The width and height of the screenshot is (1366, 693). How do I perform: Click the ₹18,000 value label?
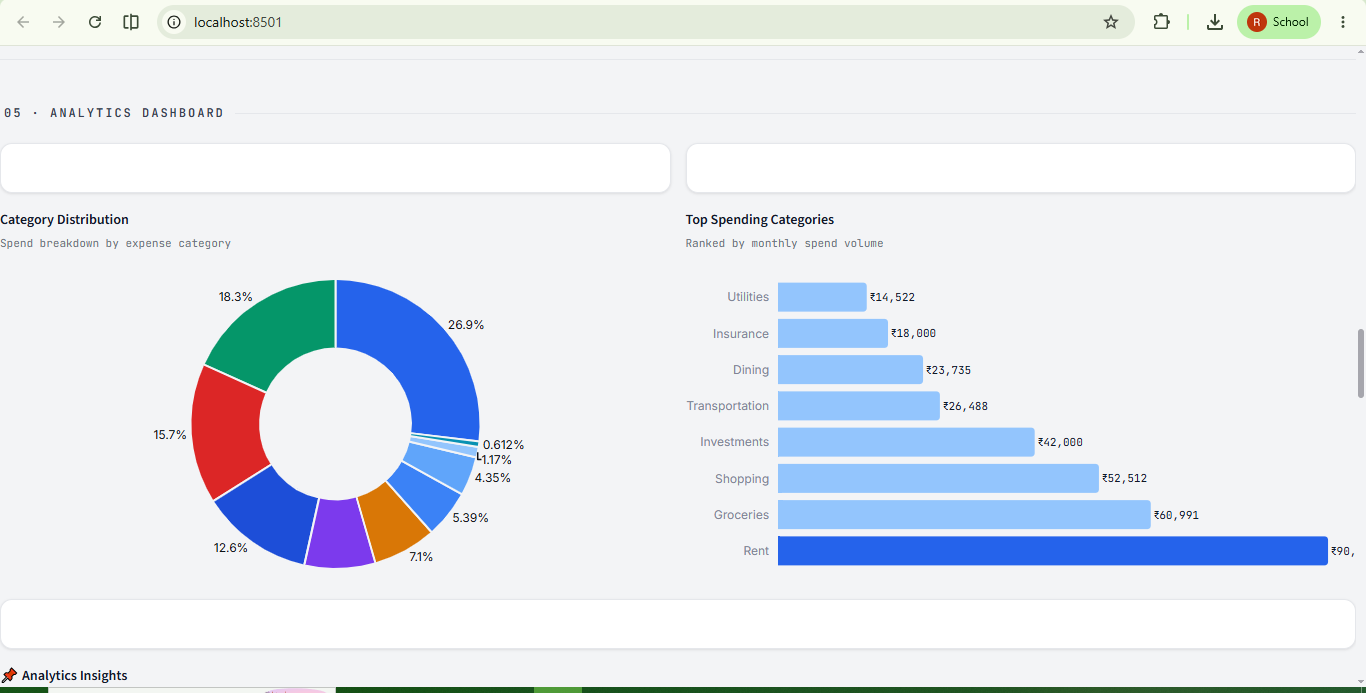click(x=913, y=333)
